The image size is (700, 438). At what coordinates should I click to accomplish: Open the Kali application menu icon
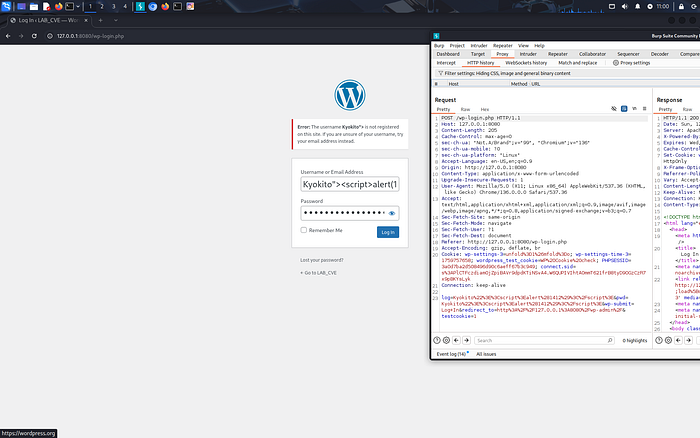6,6
